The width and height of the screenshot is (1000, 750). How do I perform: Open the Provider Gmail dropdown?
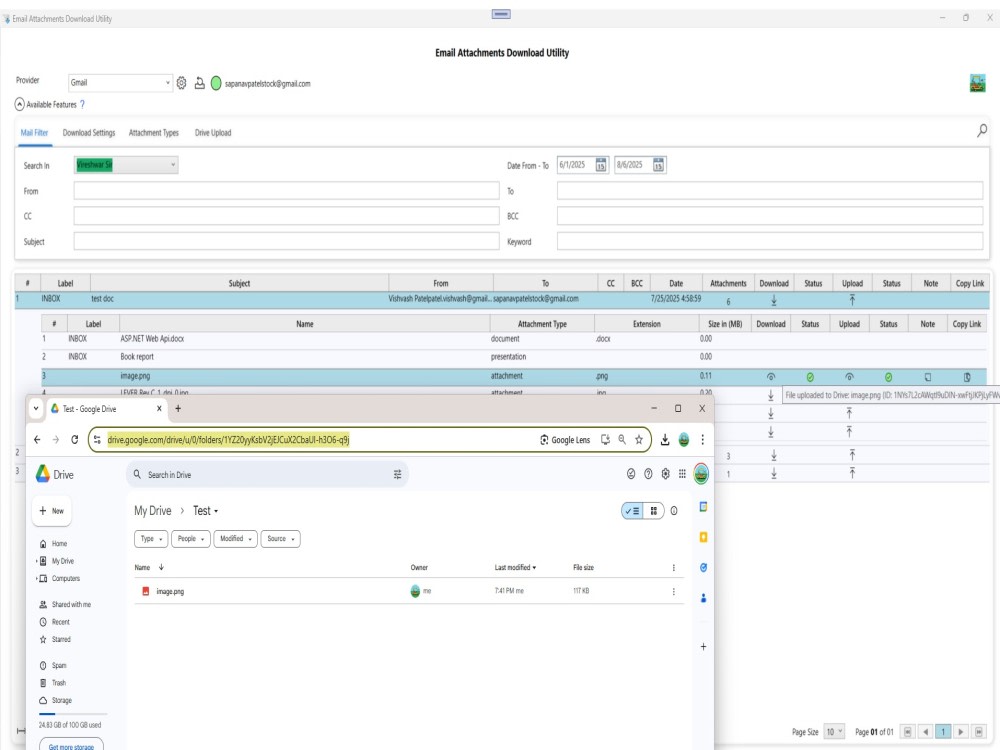(121, 83)
